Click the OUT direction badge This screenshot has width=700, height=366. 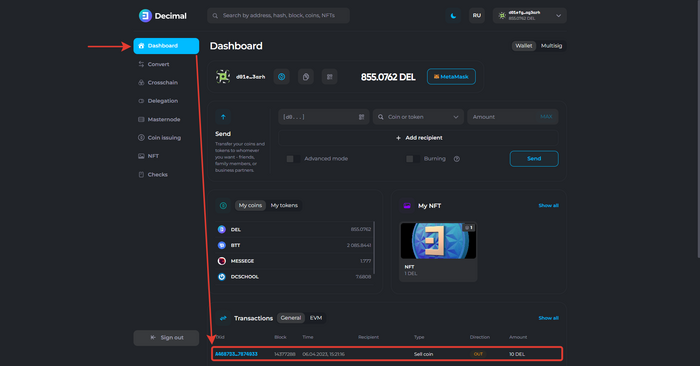(478, 354)
